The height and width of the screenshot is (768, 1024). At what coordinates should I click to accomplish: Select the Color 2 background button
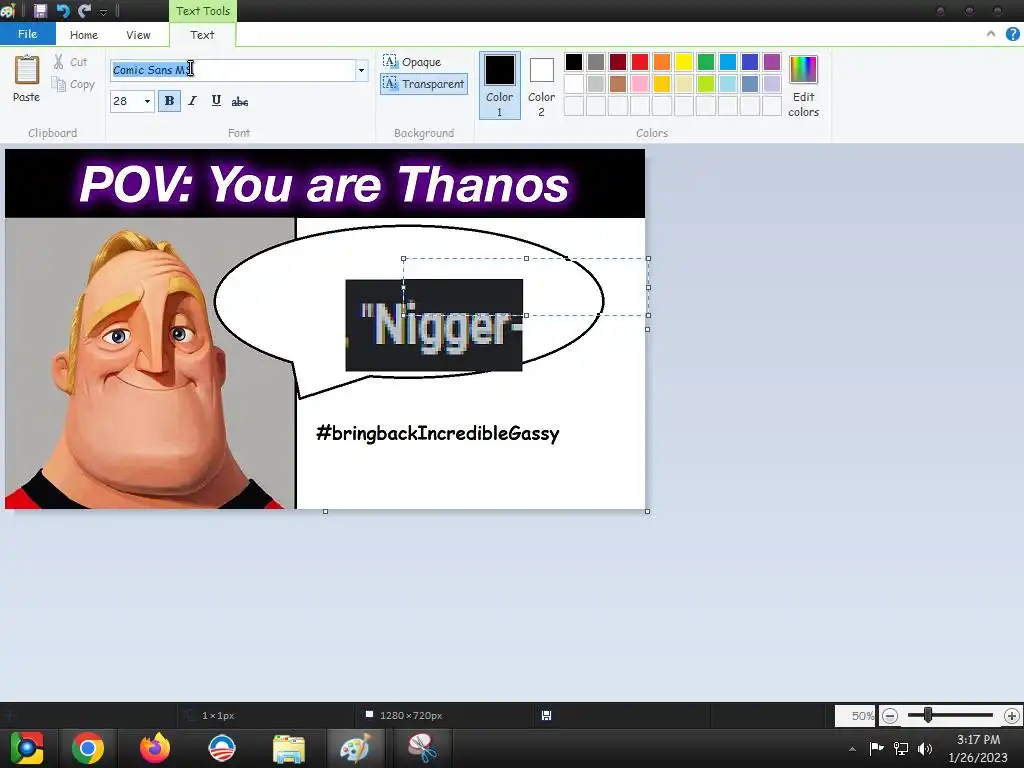tap(541, 86)
